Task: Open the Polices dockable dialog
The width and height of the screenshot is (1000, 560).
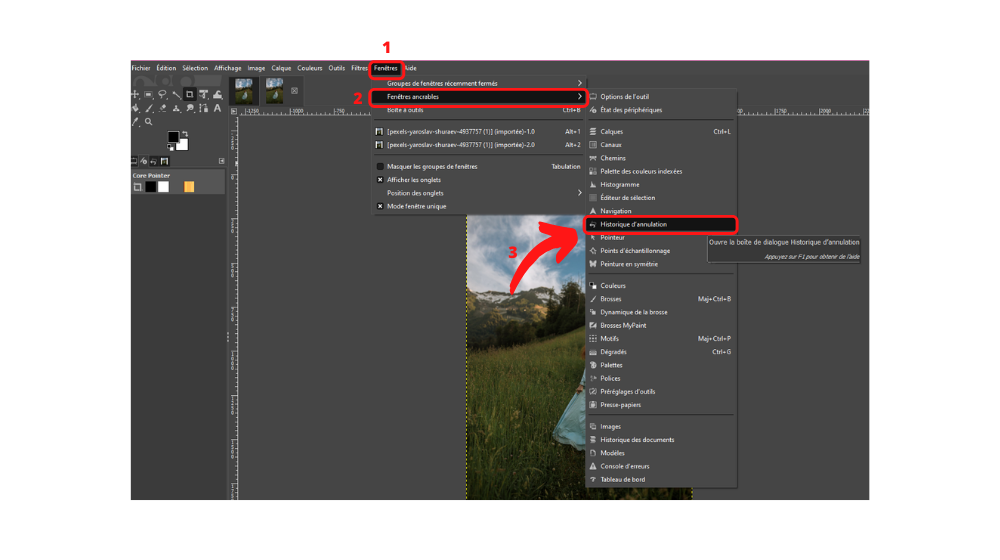Action: click(x=661, y=378)
